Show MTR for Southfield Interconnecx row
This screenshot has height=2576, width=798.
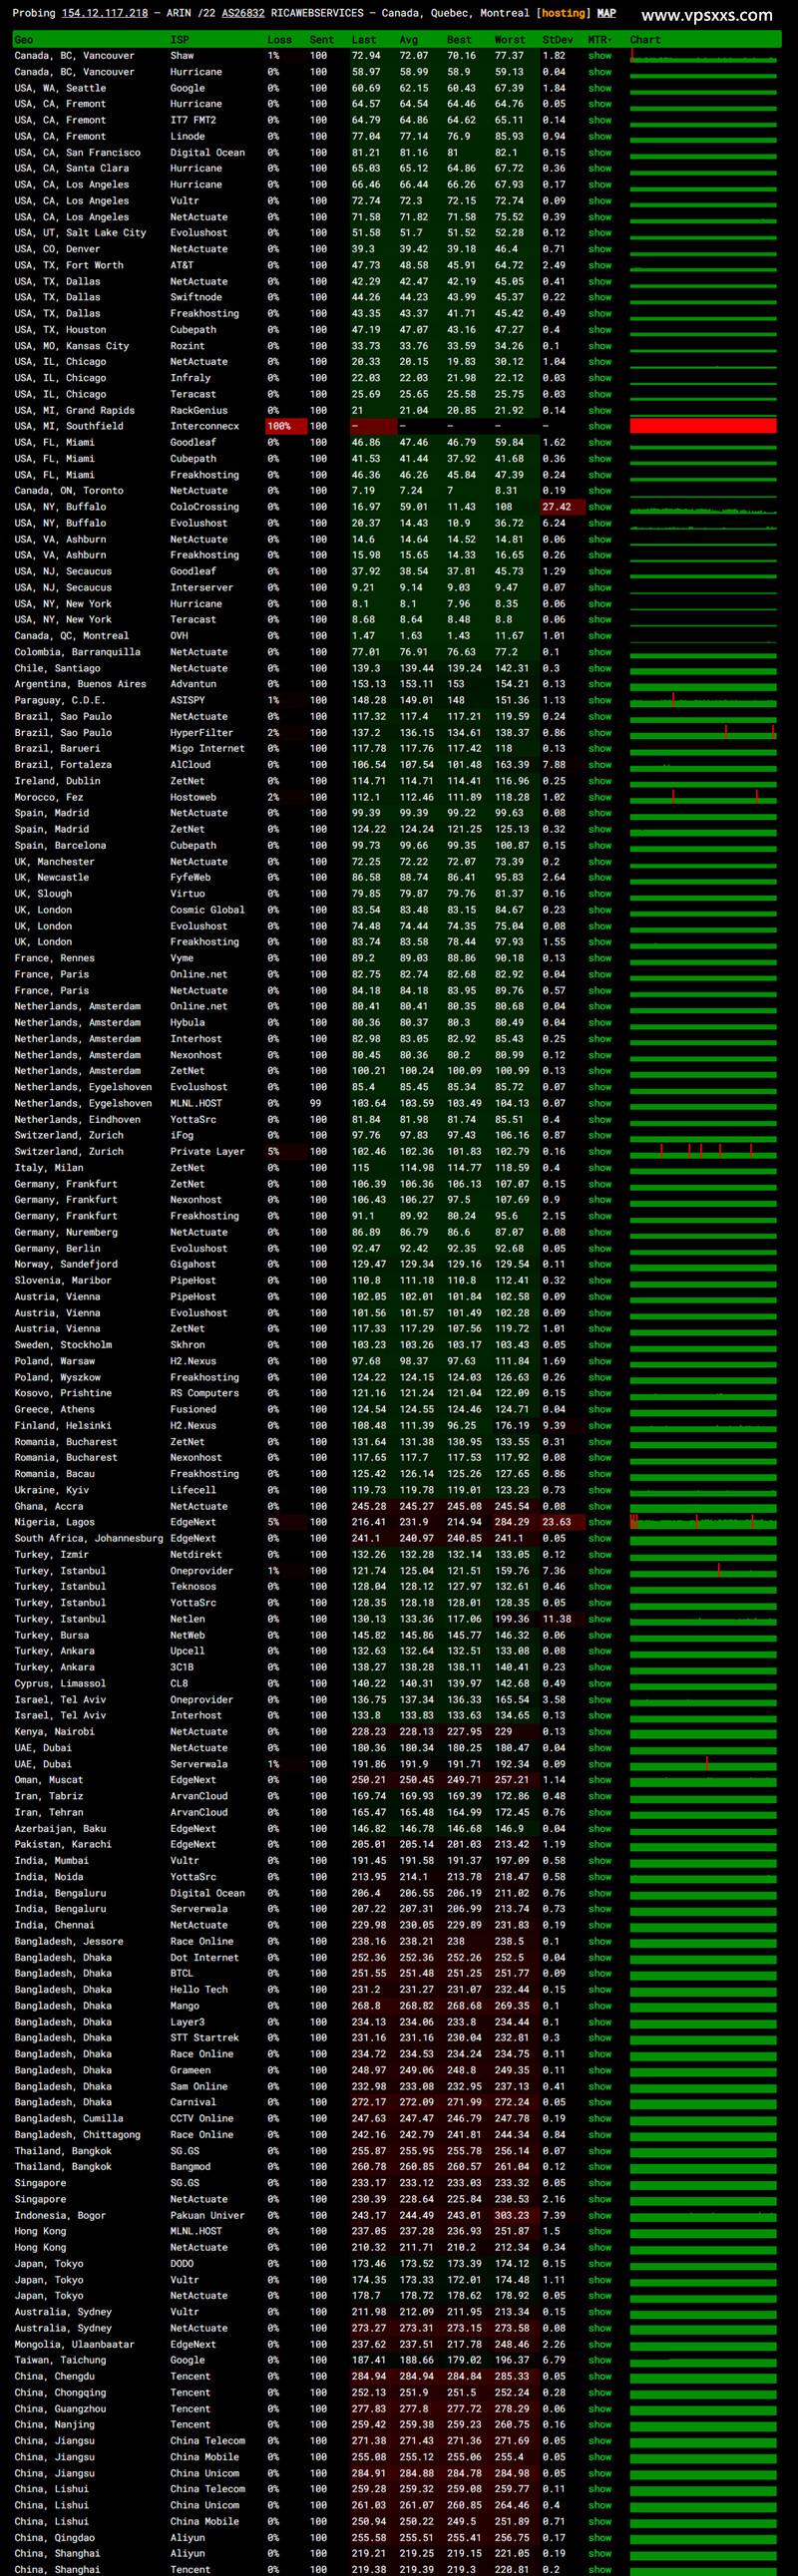pyautogui.click(x=600, y=426)
